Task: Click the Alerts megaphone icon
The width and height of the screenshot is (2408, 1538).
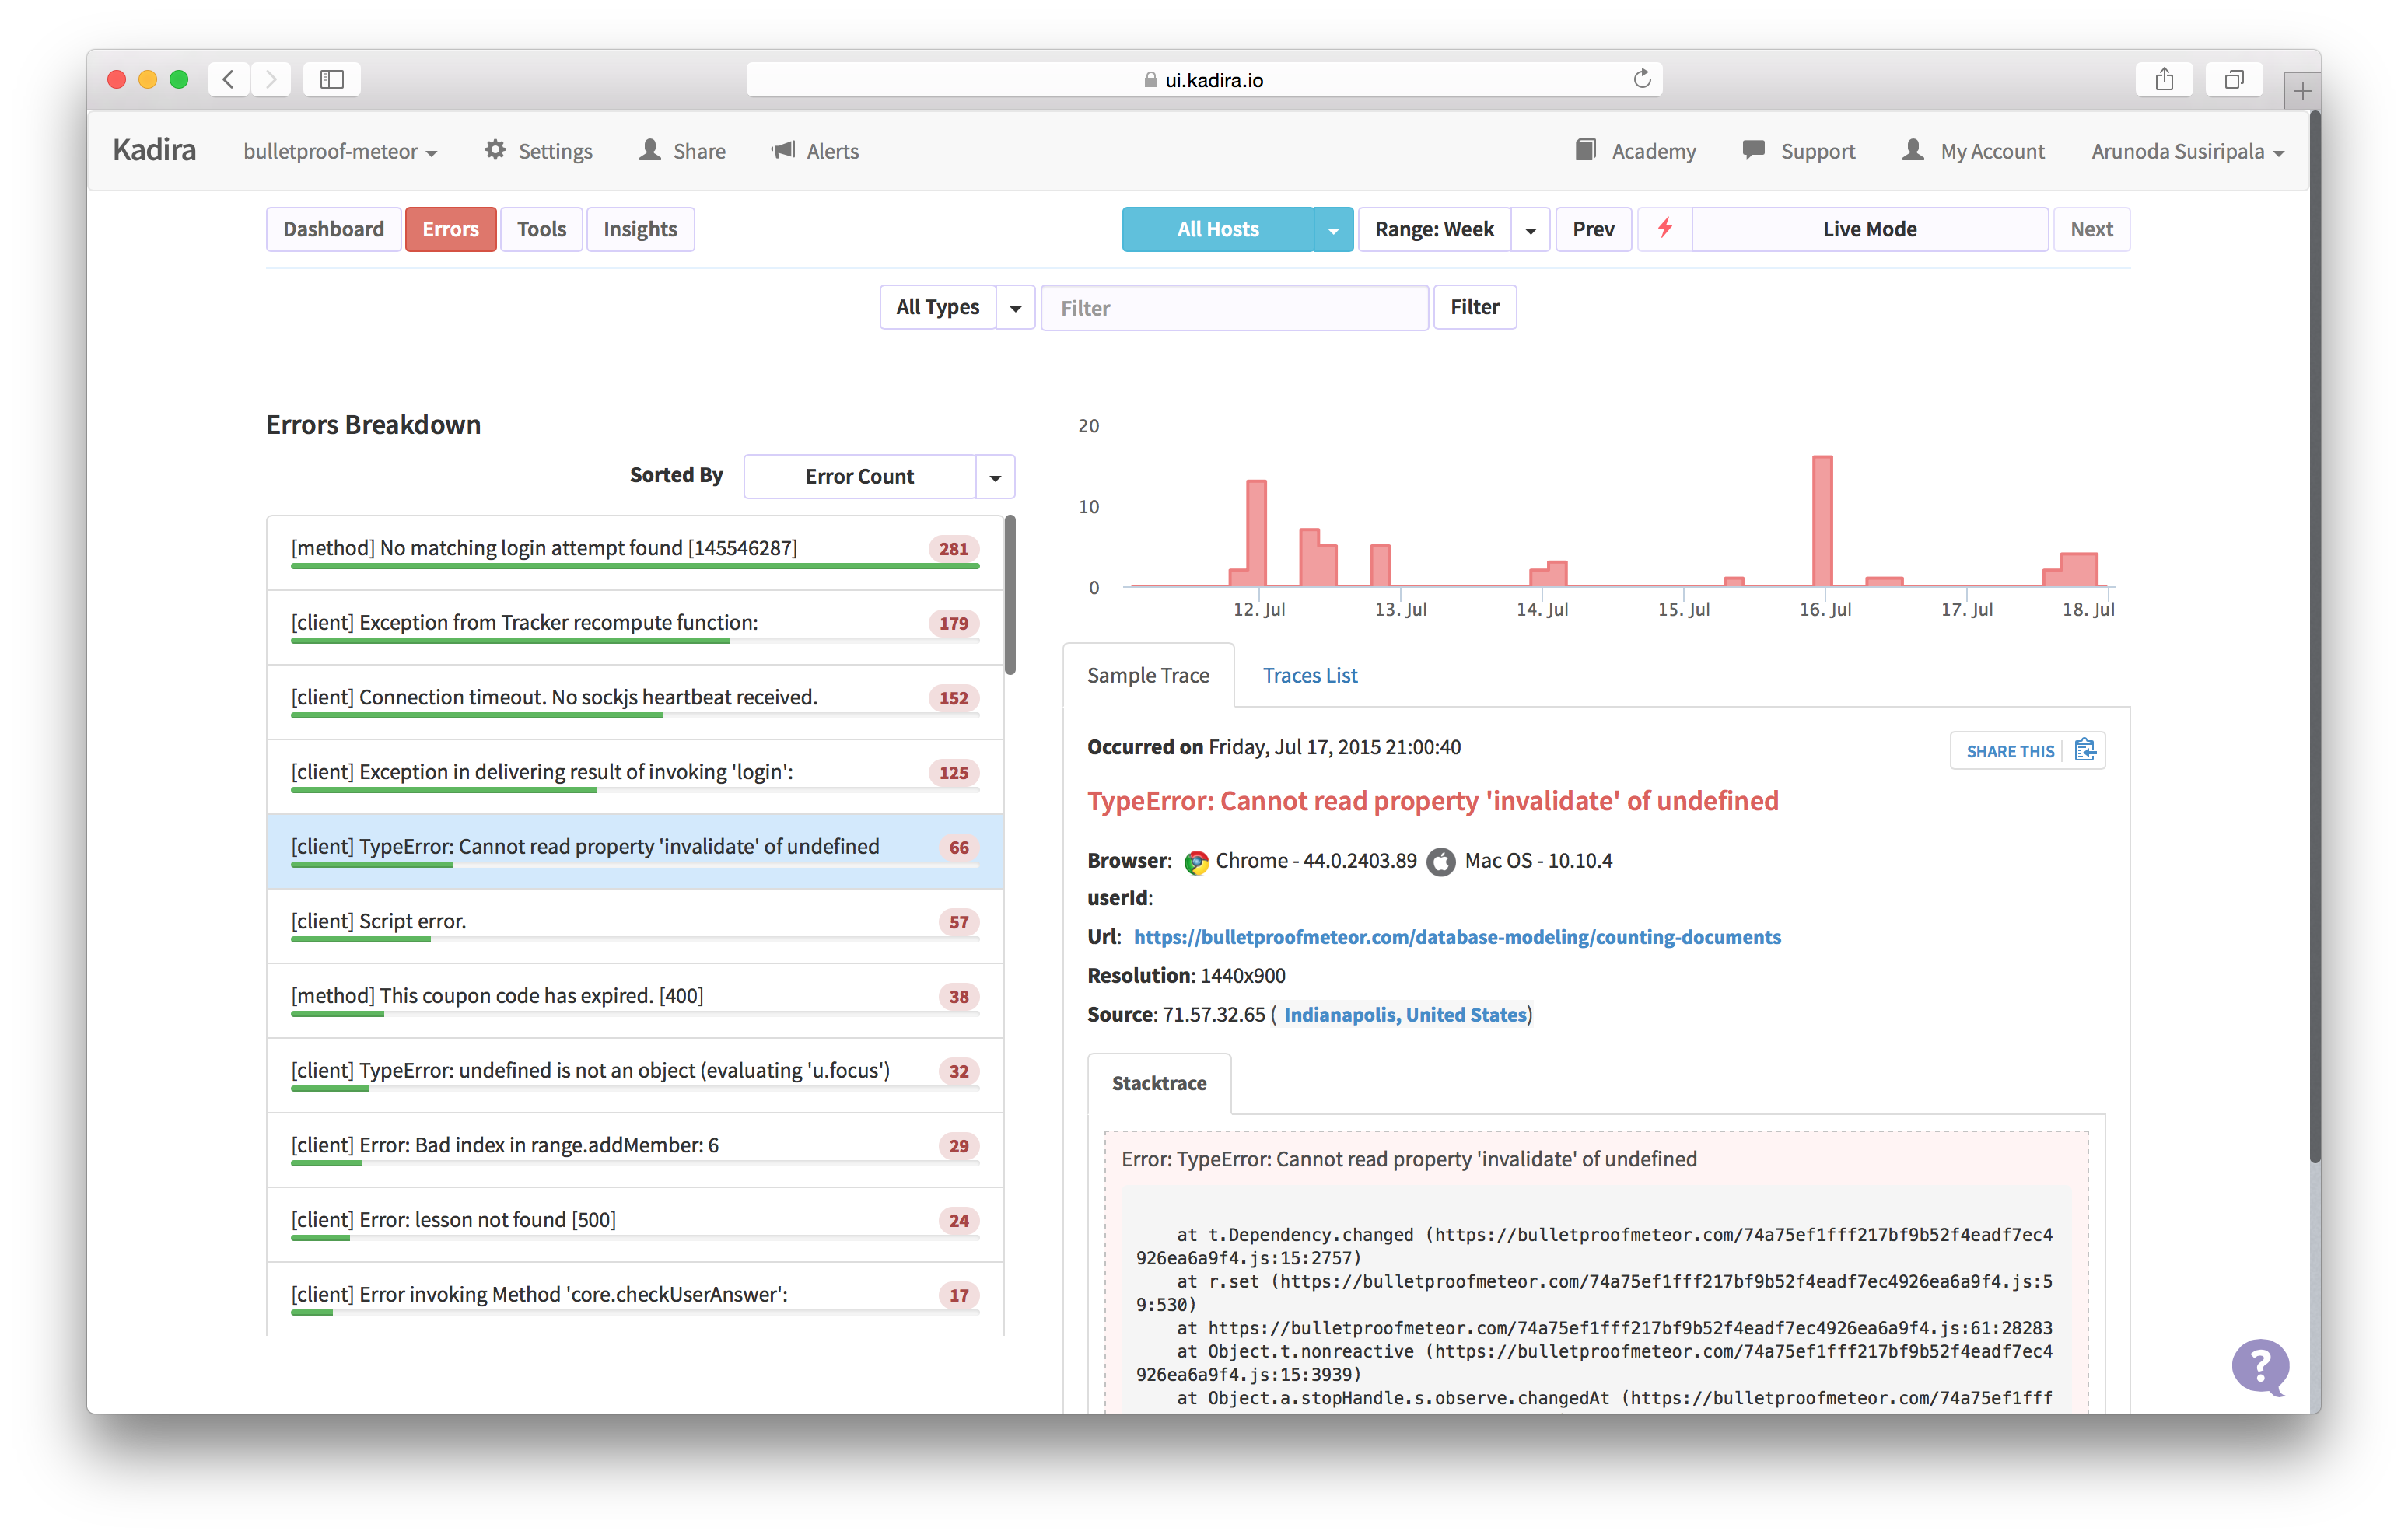Action: pos(783,150)
